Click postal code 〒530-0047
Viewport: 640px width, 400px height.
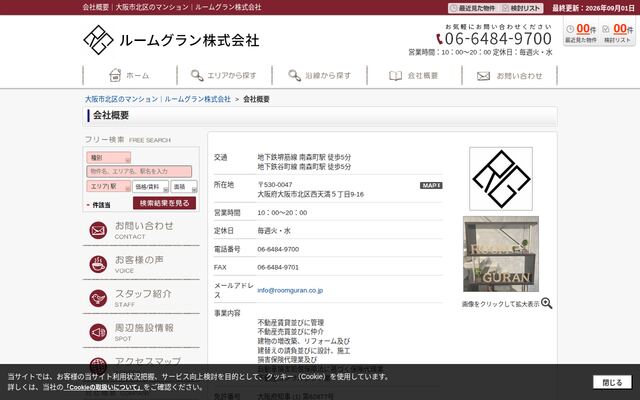[275, 184]
